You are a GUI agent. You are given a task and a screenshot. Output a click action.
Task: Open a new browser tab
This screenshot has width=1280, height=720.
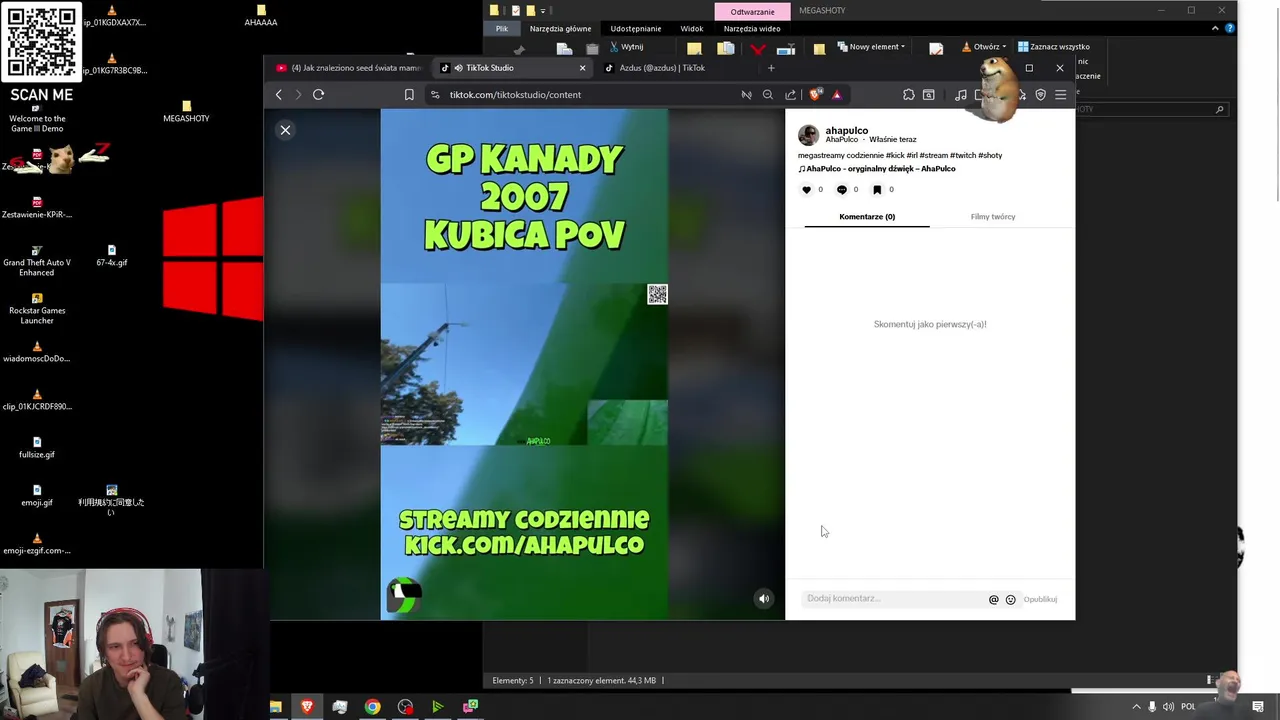point(771,68)
